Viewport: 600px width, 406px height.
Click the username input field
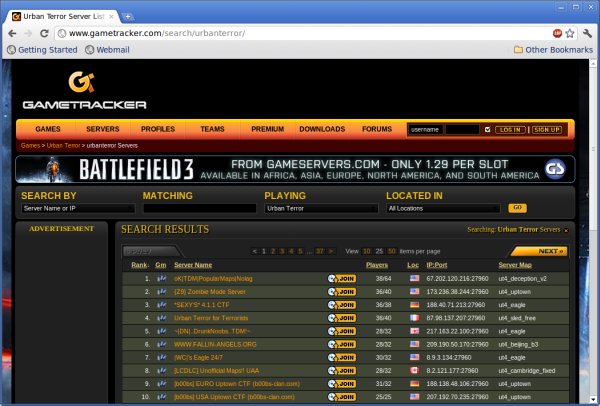425,130
